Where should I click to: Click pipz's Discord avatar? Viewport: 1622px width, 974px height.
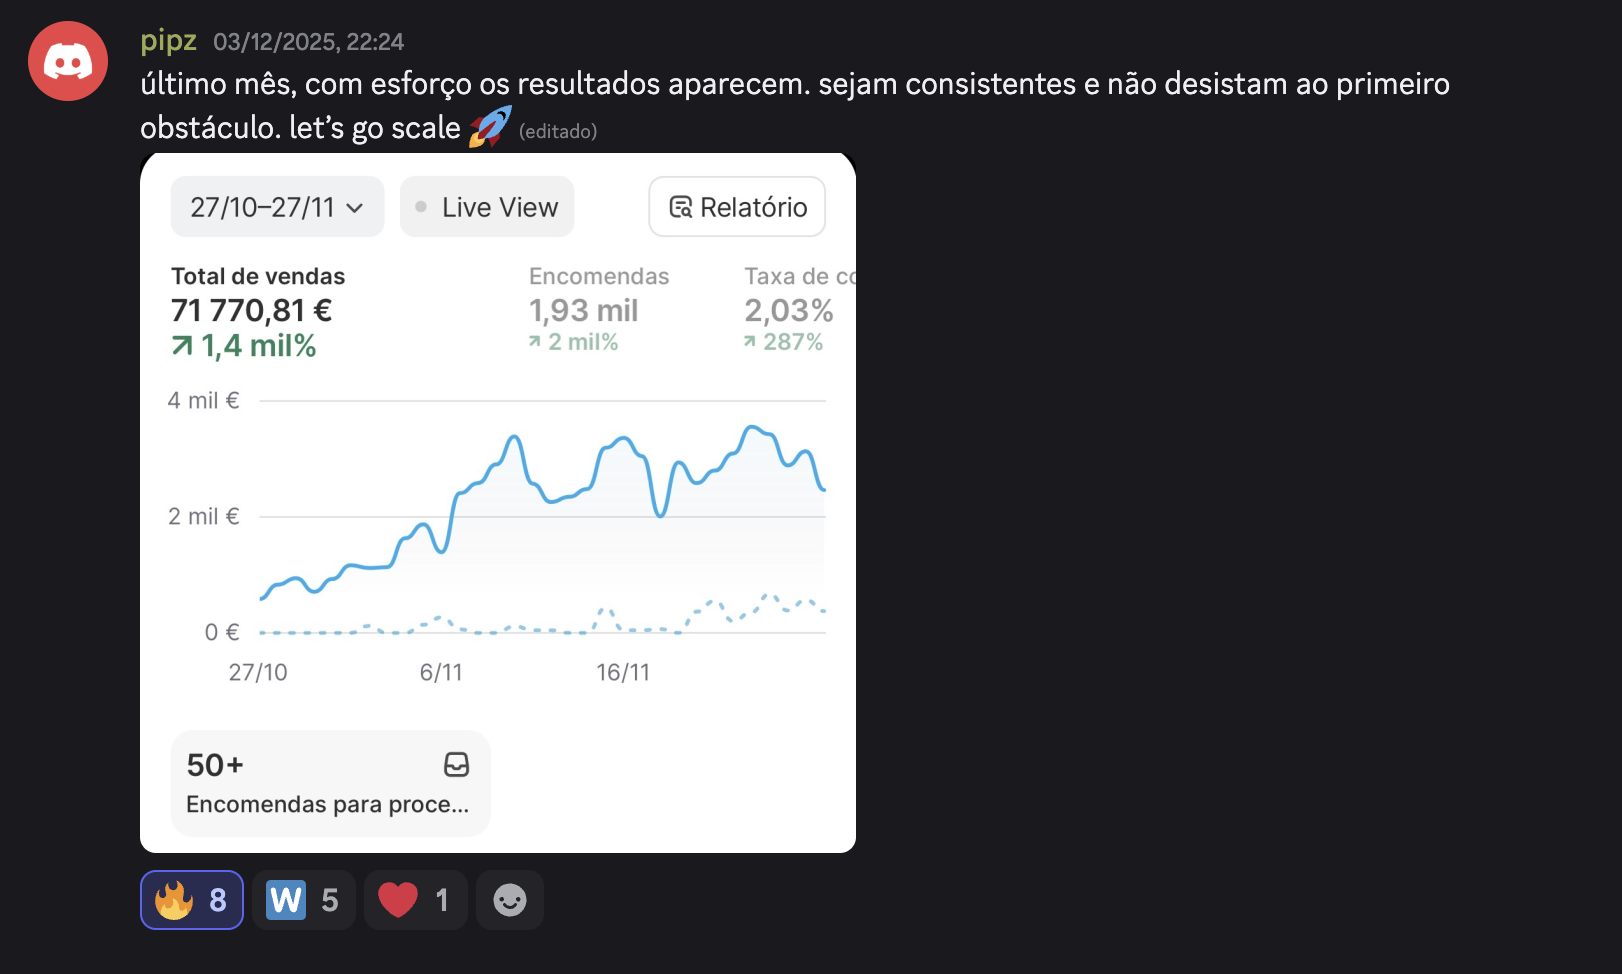click(x=66, y=61)
